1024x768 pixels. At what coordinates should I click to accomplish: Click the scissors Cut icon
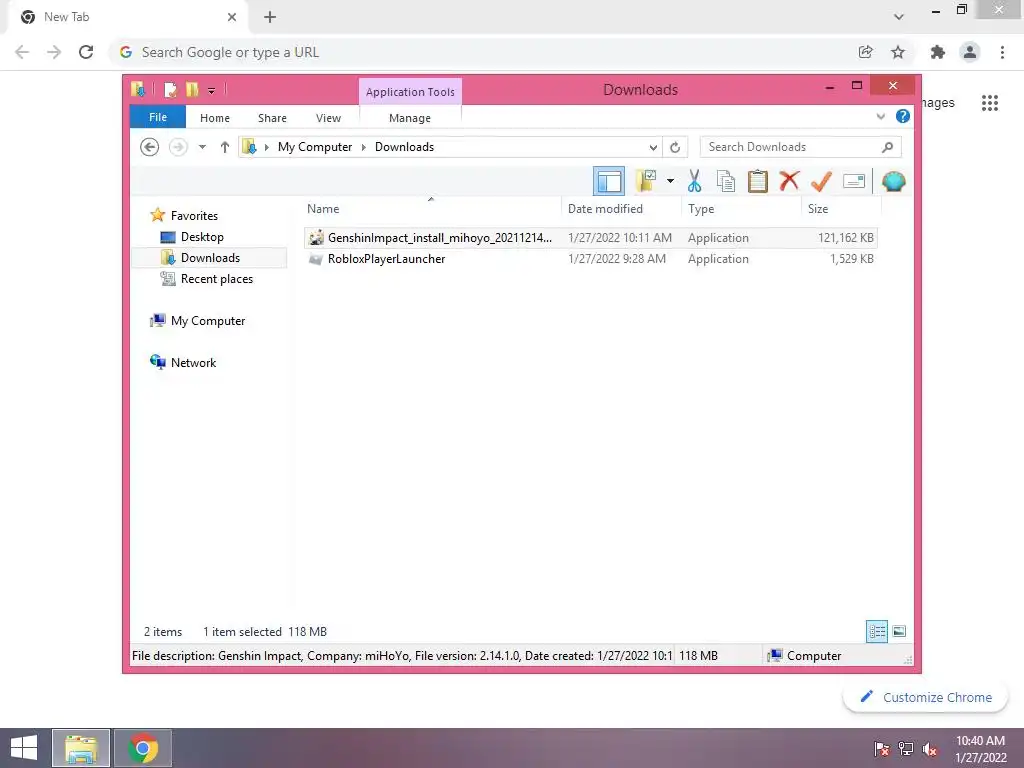pos(694,181)
